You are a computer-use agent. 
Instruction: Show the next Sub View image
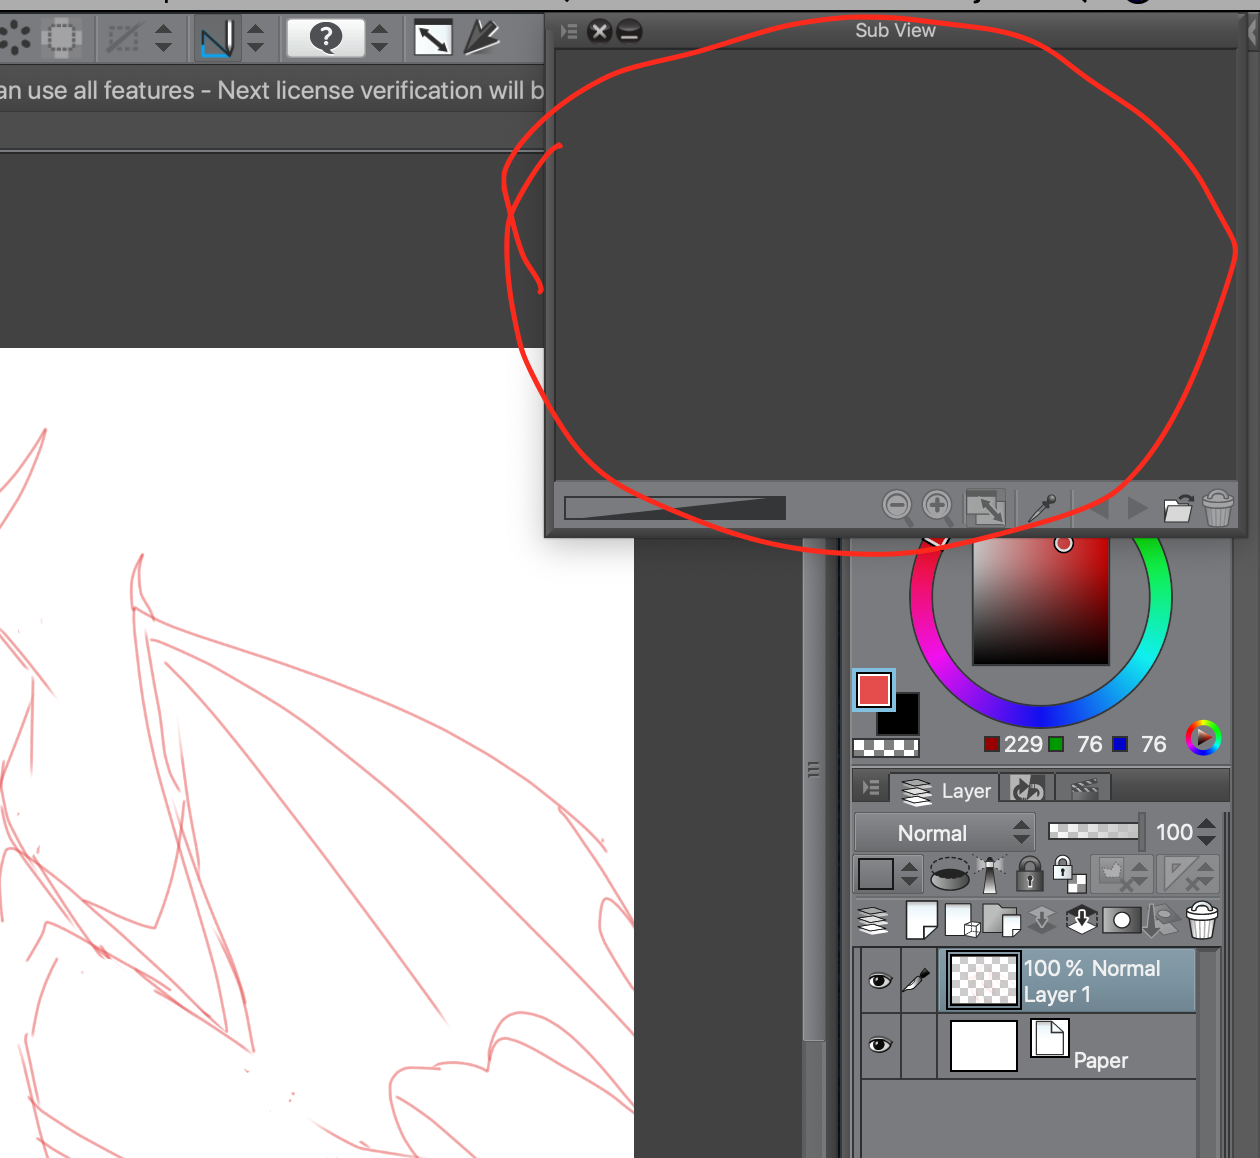(x=1137, y=508)
